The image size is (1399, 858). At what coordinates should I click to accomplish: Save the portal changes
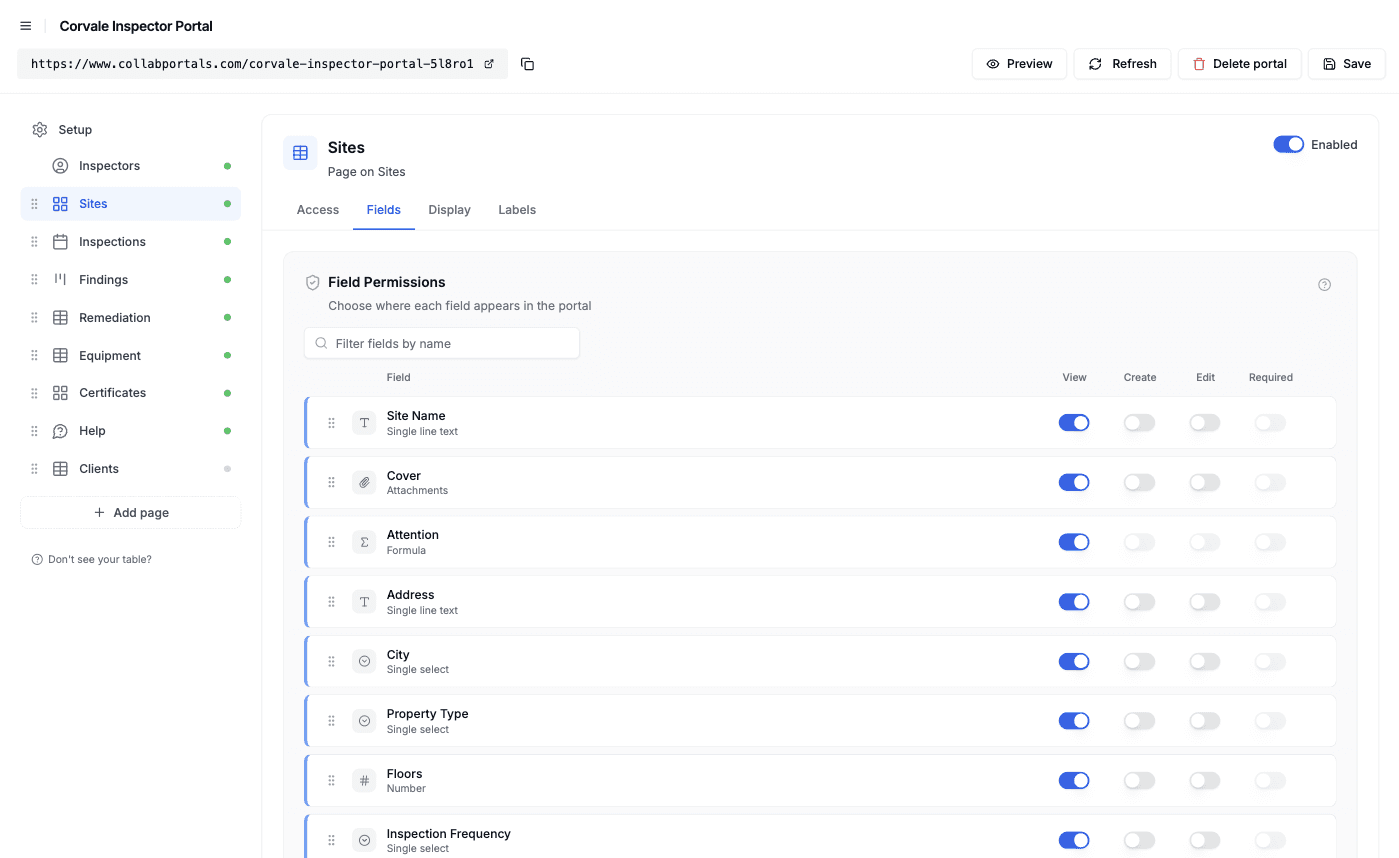pos(1346,64)
